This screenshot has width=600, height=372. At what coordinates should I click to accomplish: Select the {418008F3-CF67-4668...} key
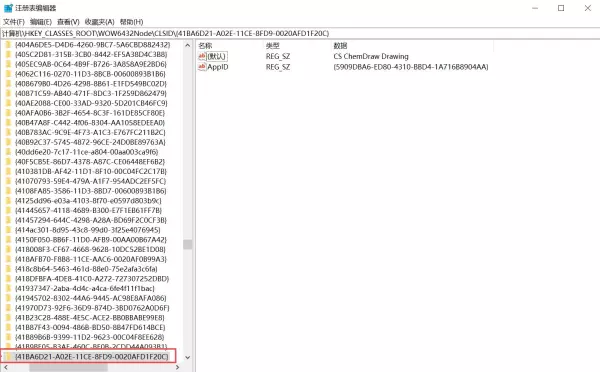point(90,250)
